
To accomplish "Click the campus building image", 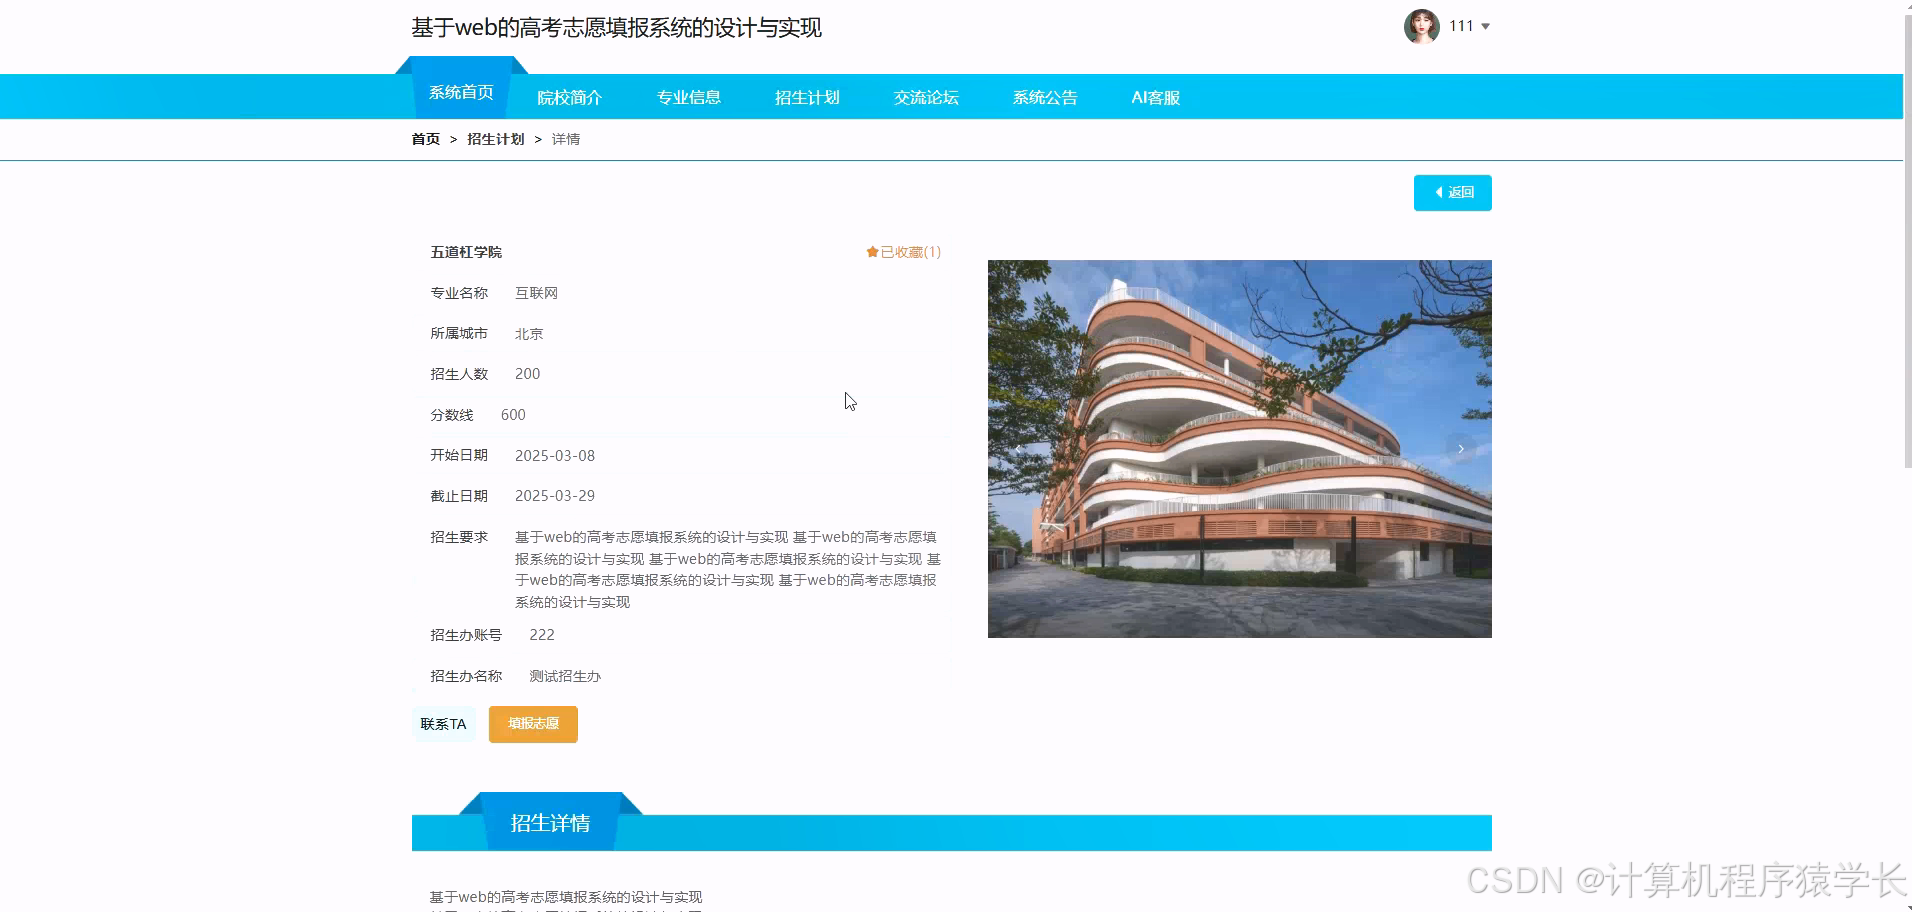I will click(1239, 448).
